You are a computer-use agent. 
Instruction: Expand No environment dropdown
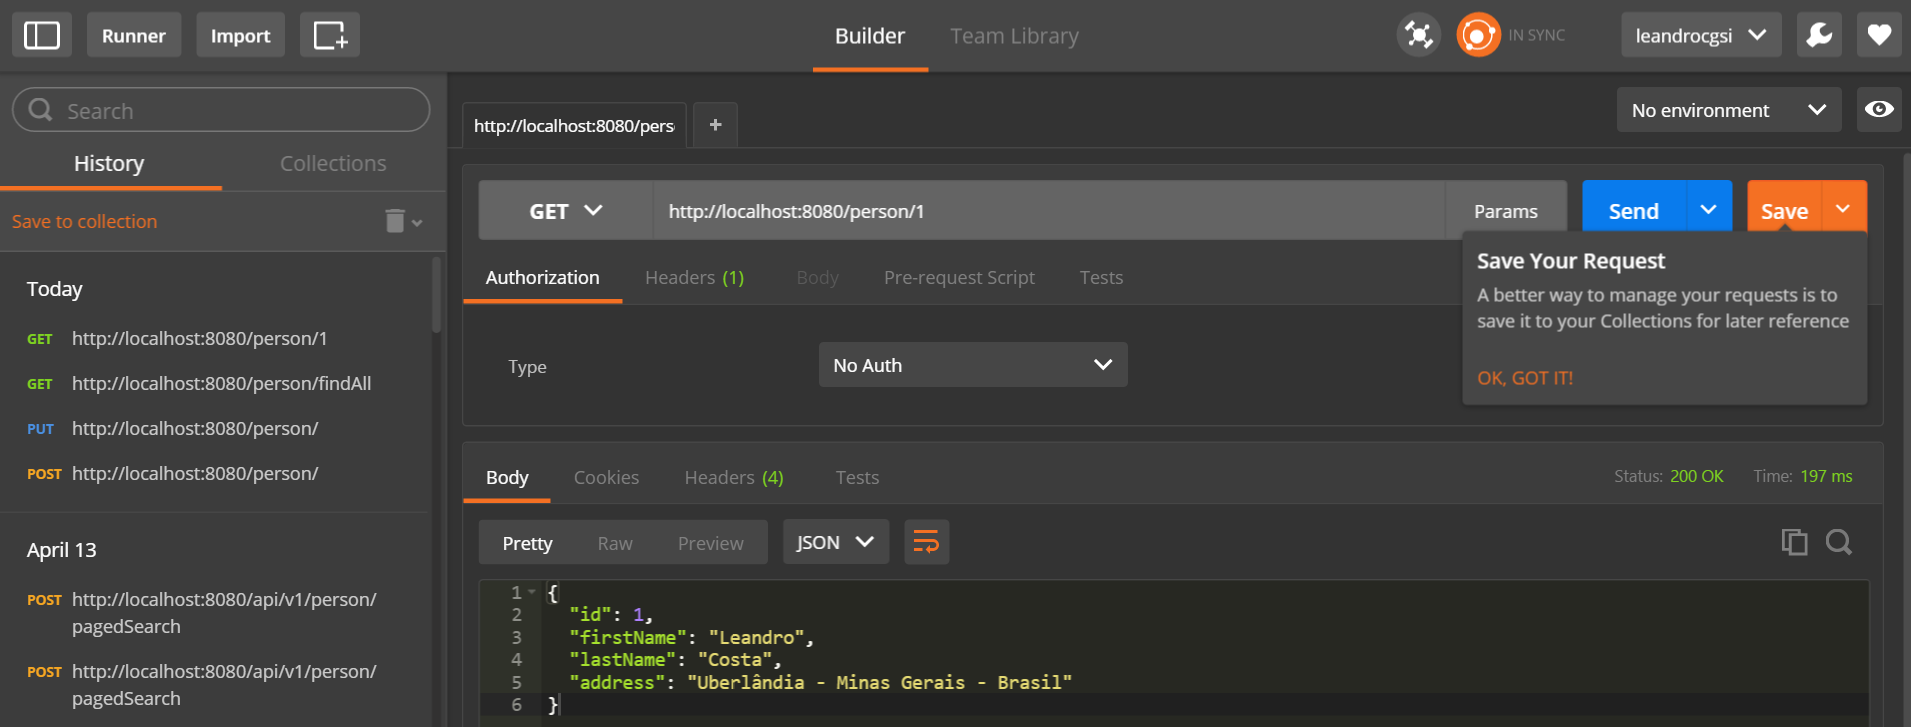pos(1728,110)
